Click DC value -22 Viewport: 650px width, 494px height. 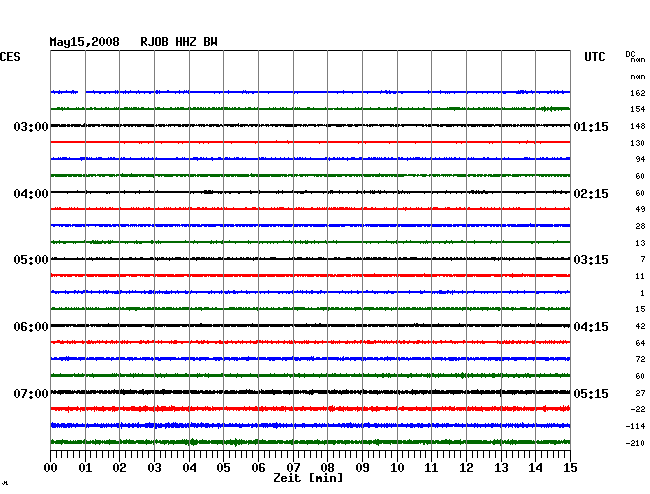click(638, 409)
